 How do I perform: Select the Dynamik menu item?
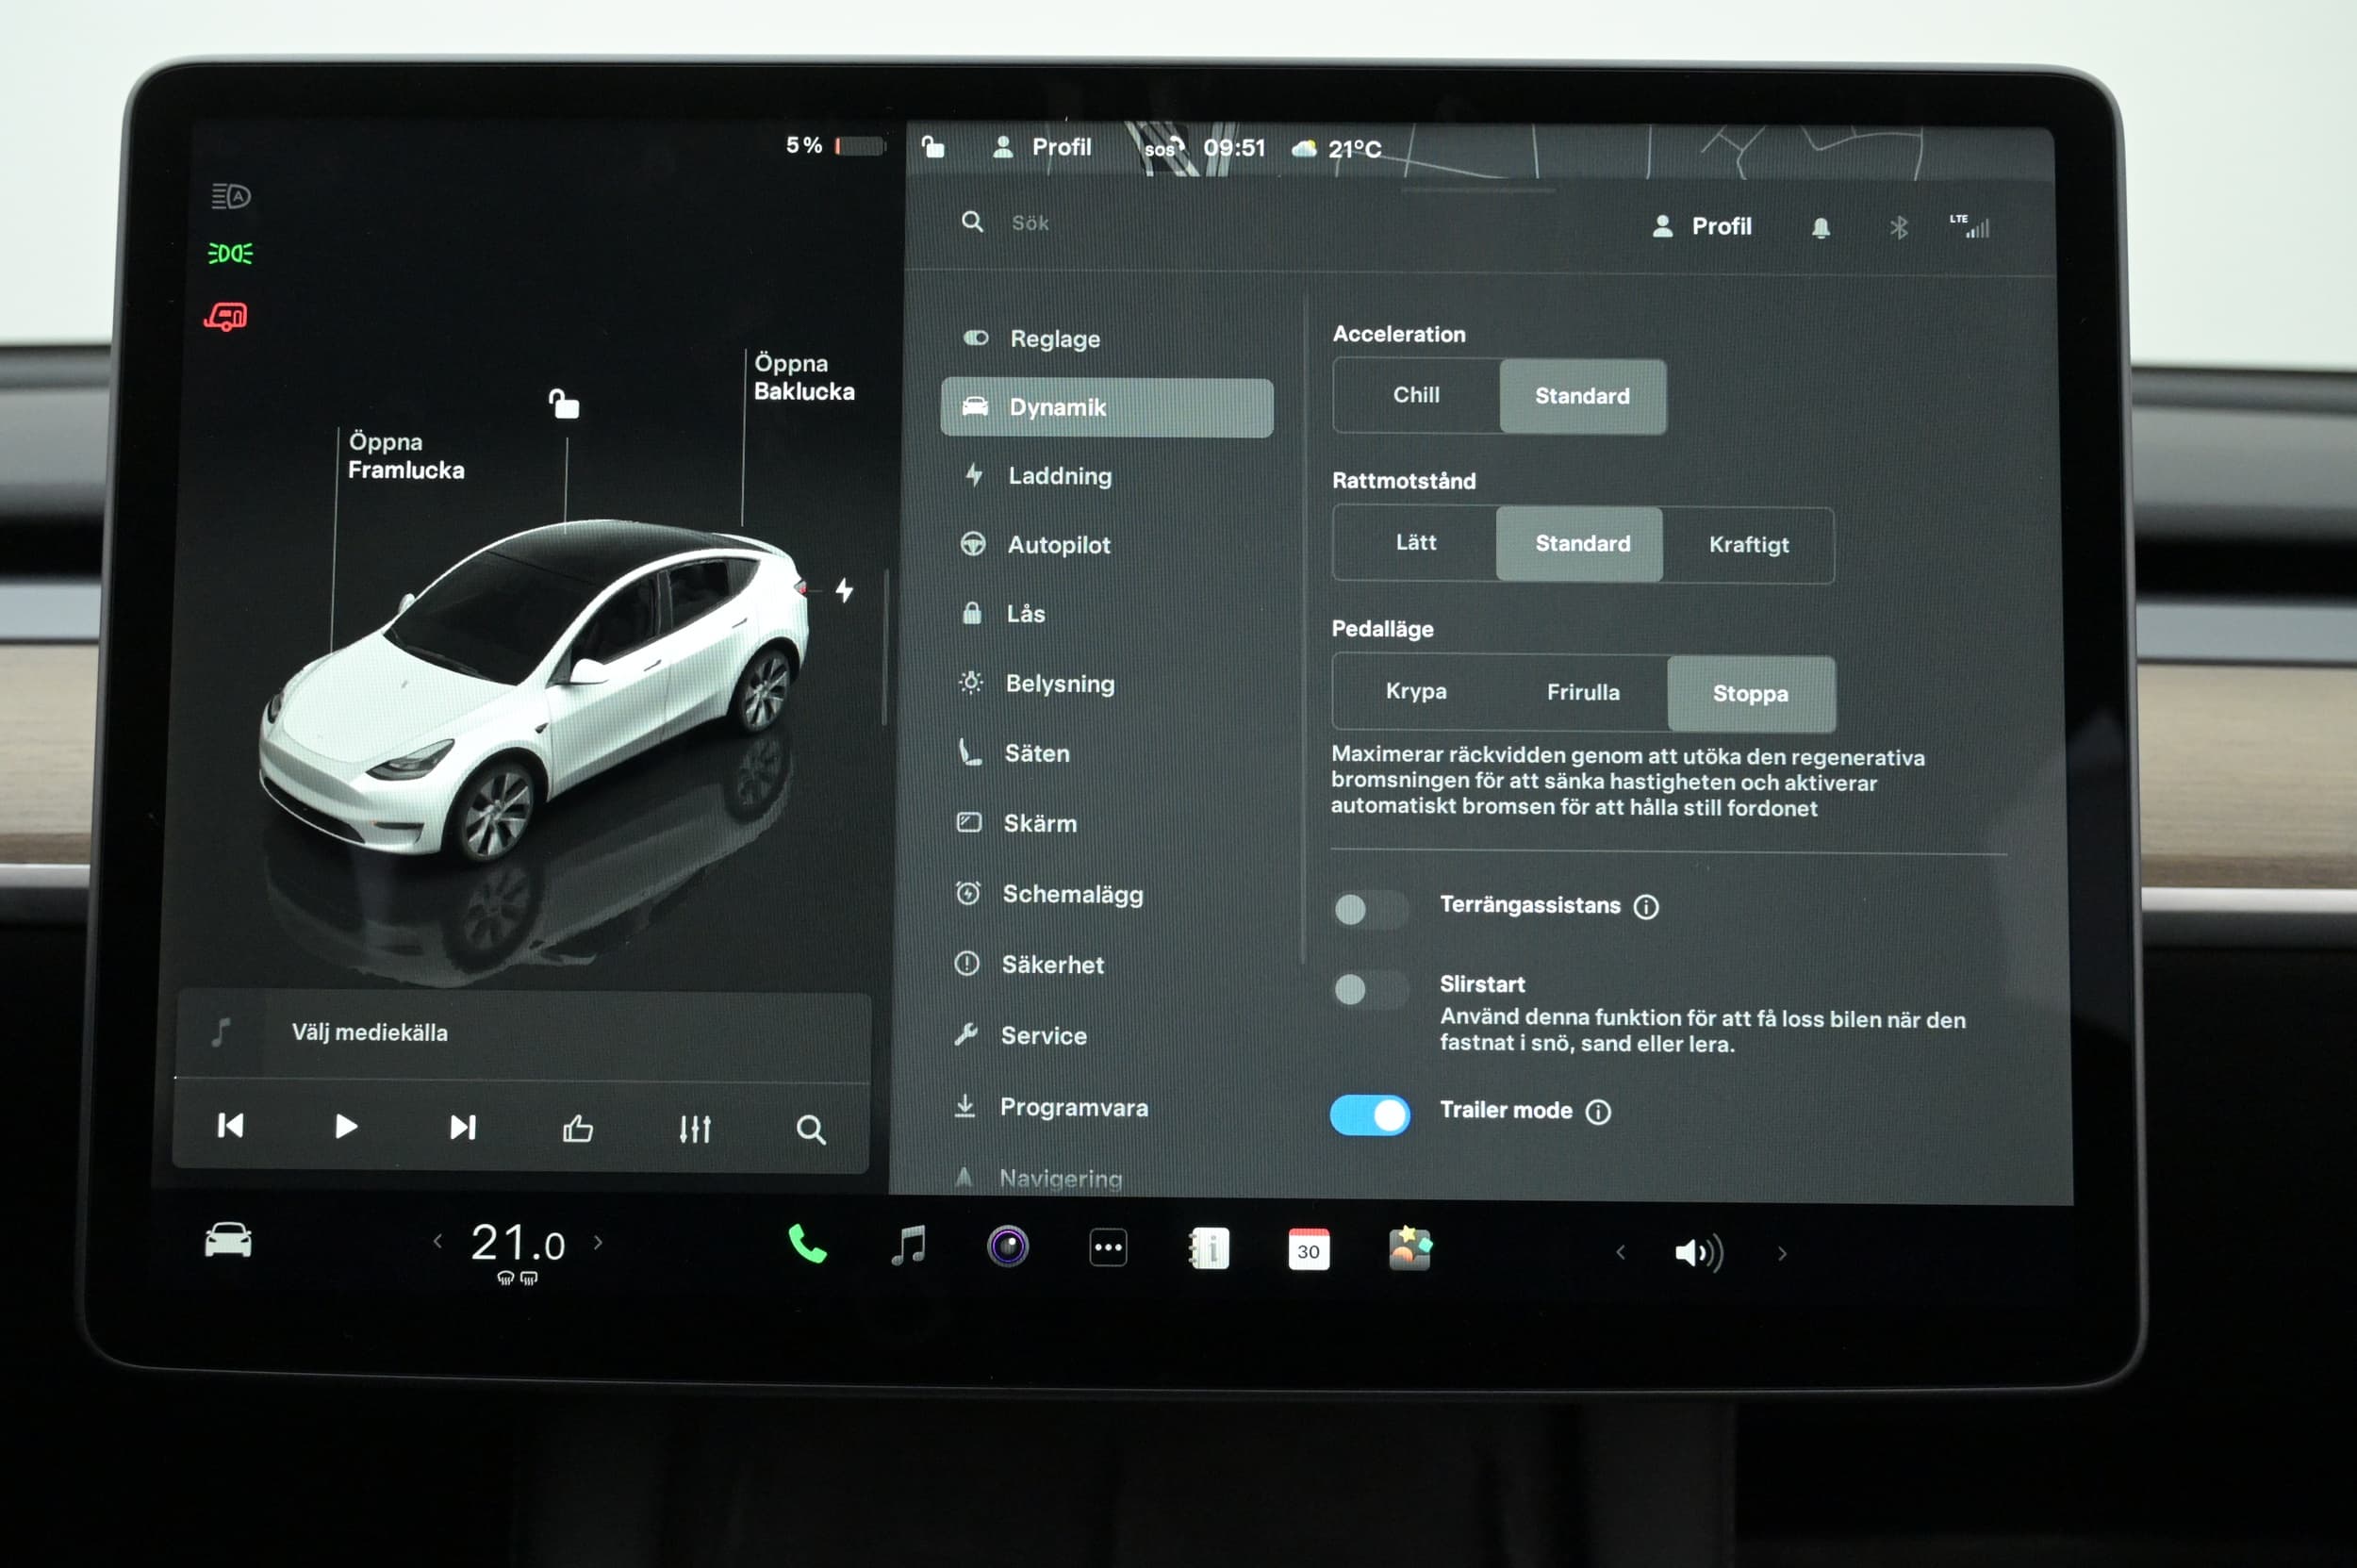click(1107, 407)
